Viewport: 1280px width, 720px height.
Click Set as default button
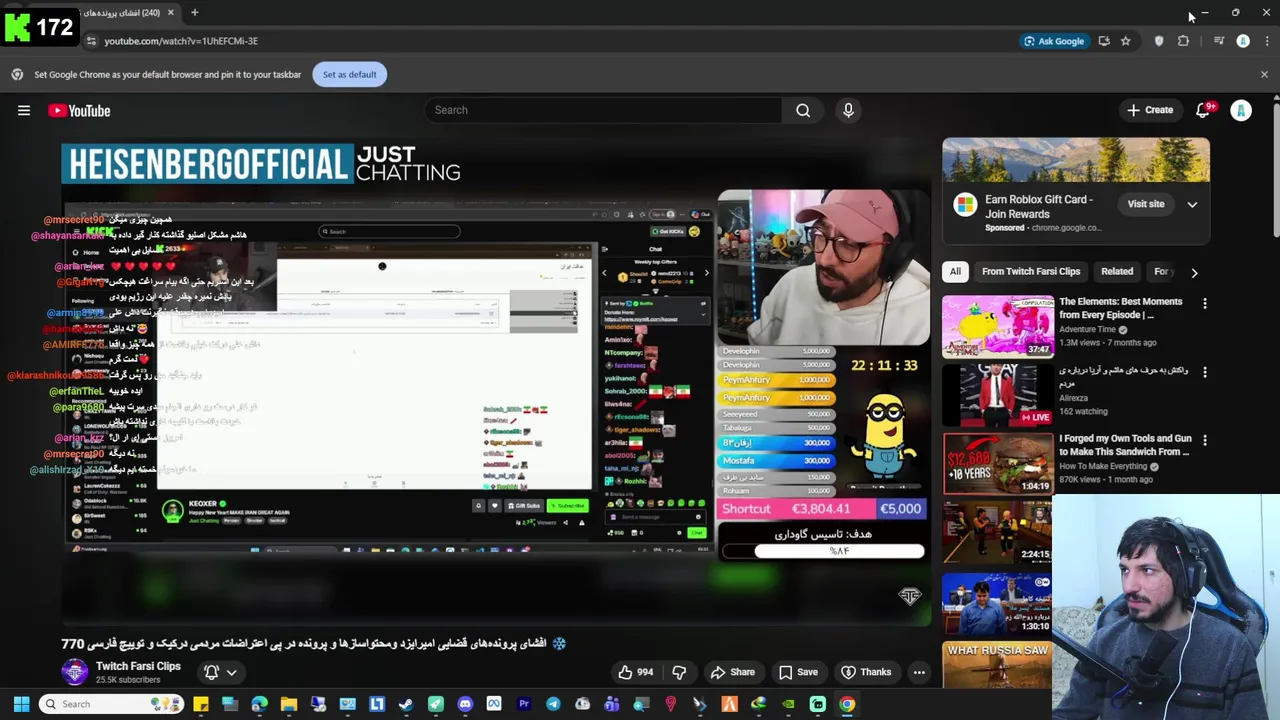(x=349, y=74)
